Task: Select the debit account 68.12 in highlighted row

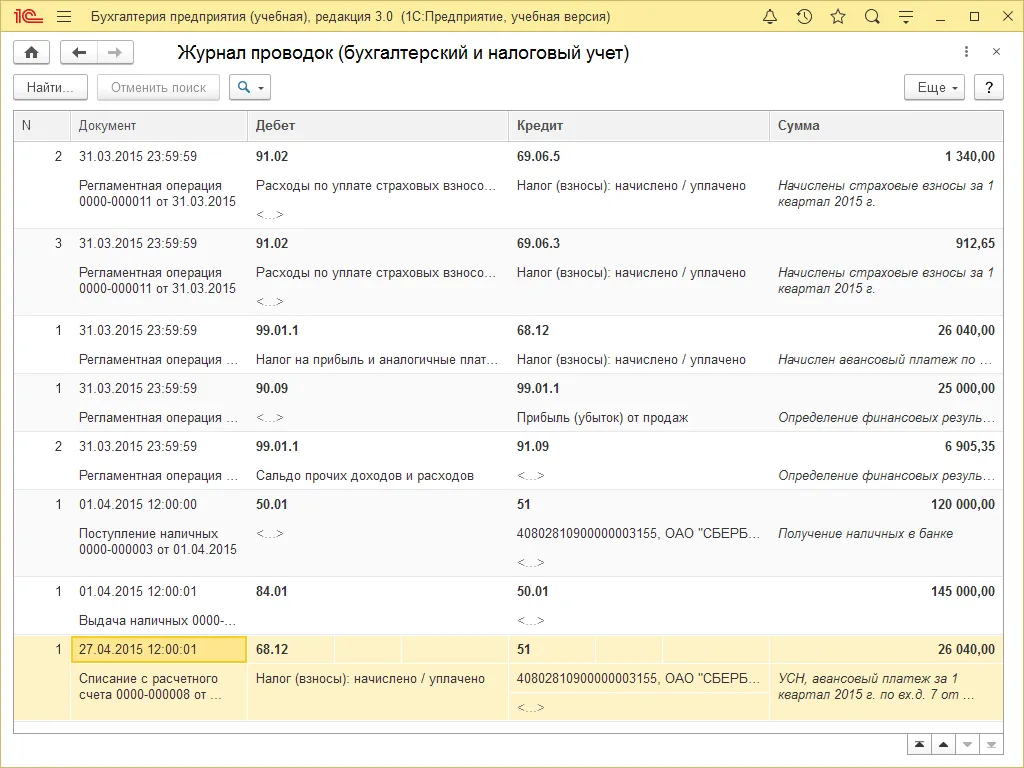Action: pyautogui.click(x=272, y=650)
